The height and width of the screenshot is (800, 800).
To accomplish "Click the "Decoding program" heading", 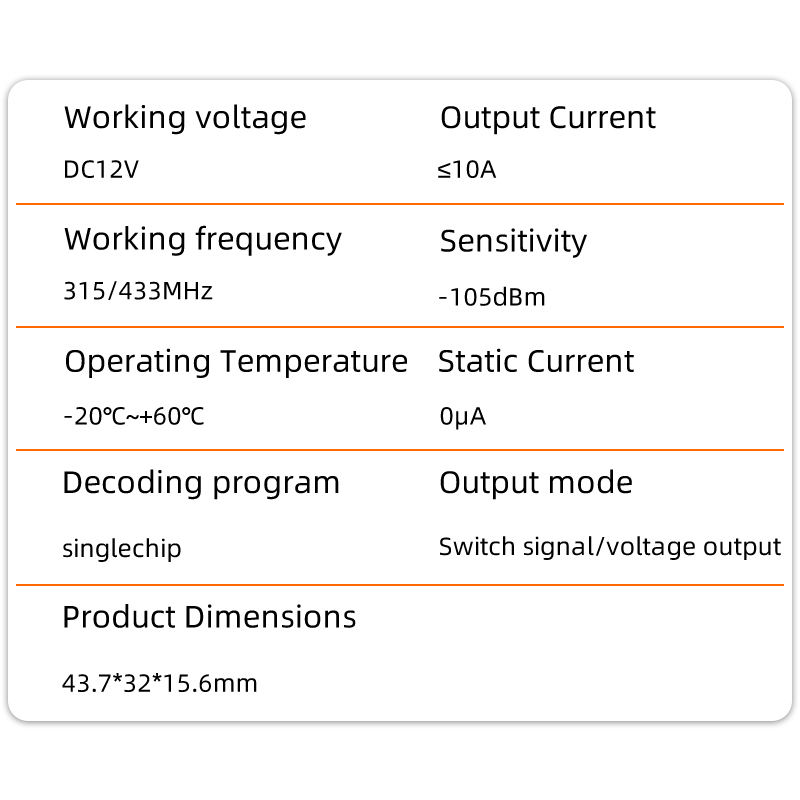I will point(201,483).
